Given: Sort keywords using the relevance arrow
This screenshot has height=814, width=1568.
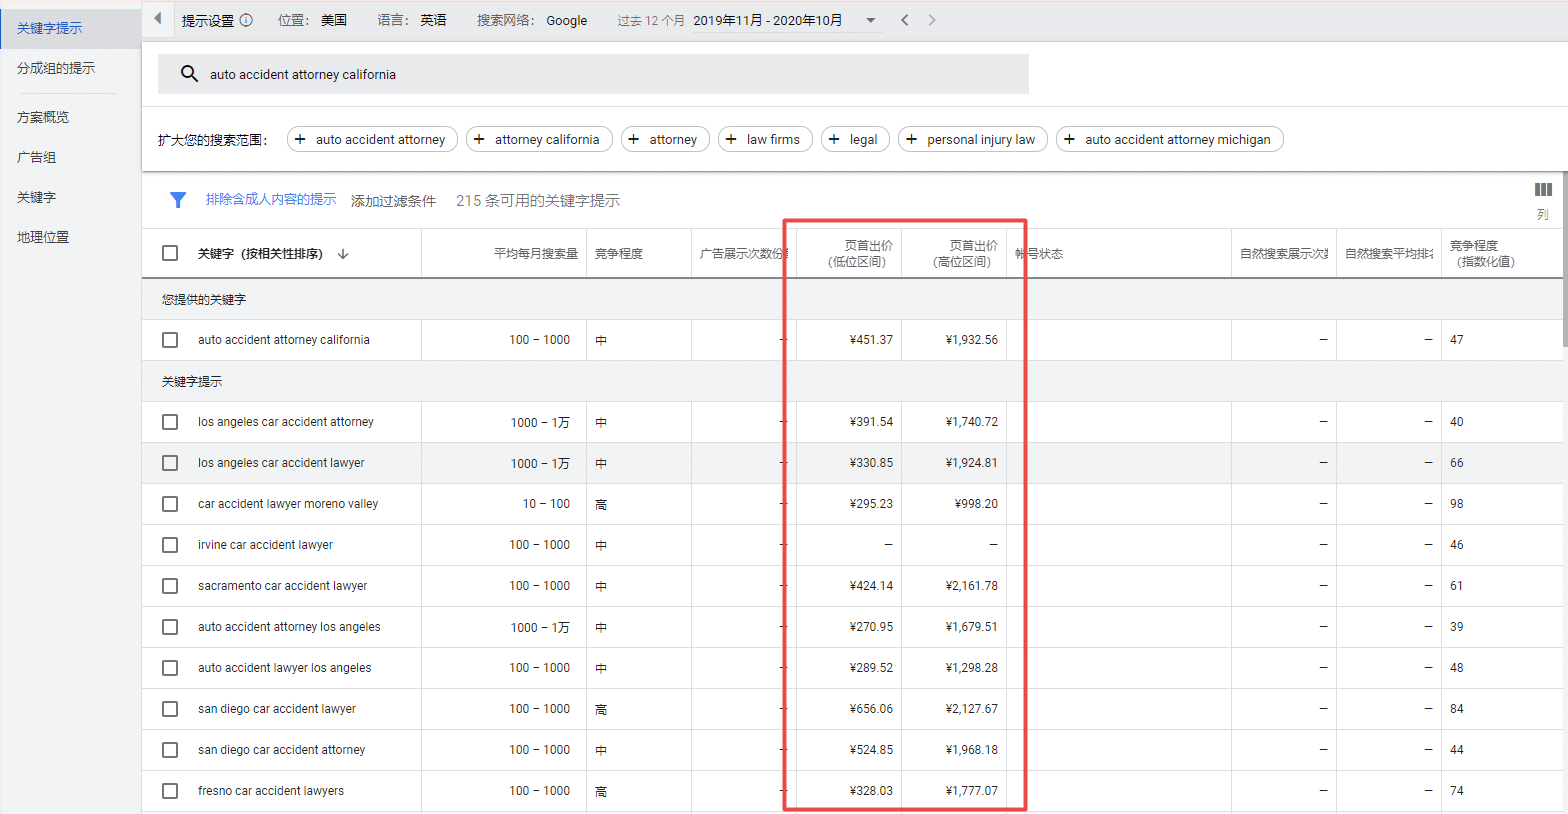Looking at the screenshot, I should coord(343,254).
